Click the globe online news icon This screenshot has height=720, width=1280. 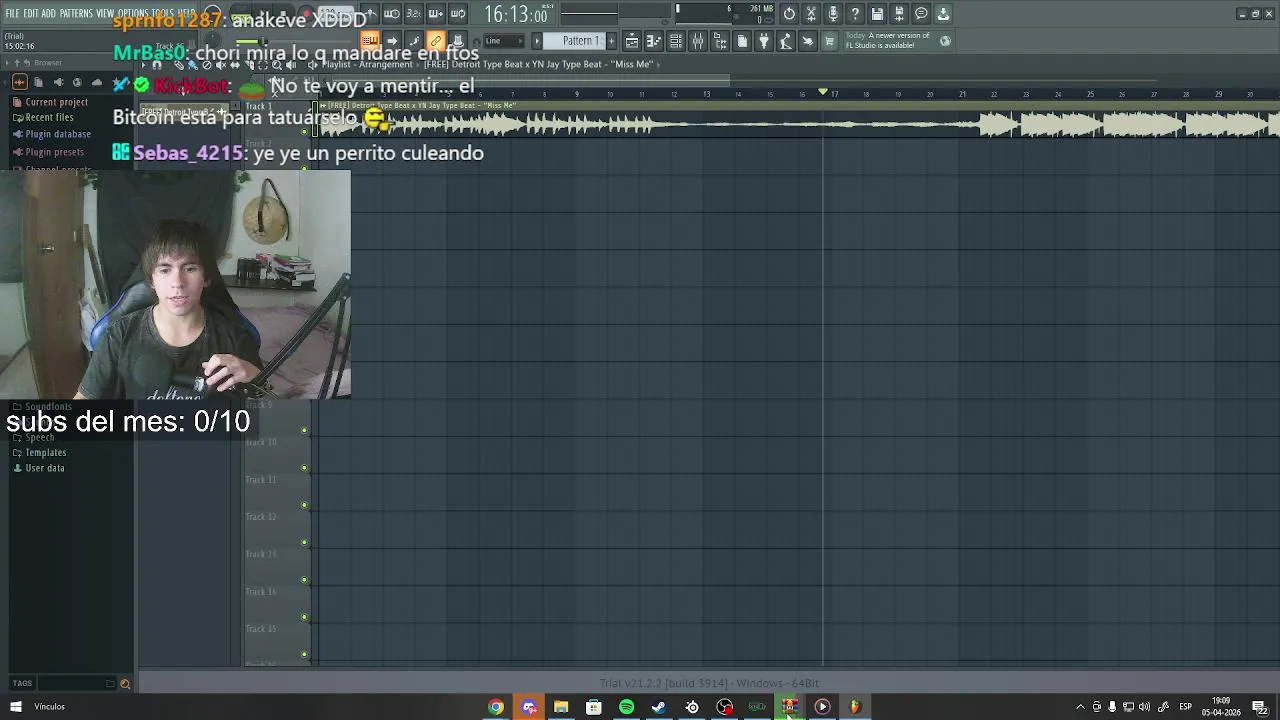pyautogui.click(x=945, y=41)
